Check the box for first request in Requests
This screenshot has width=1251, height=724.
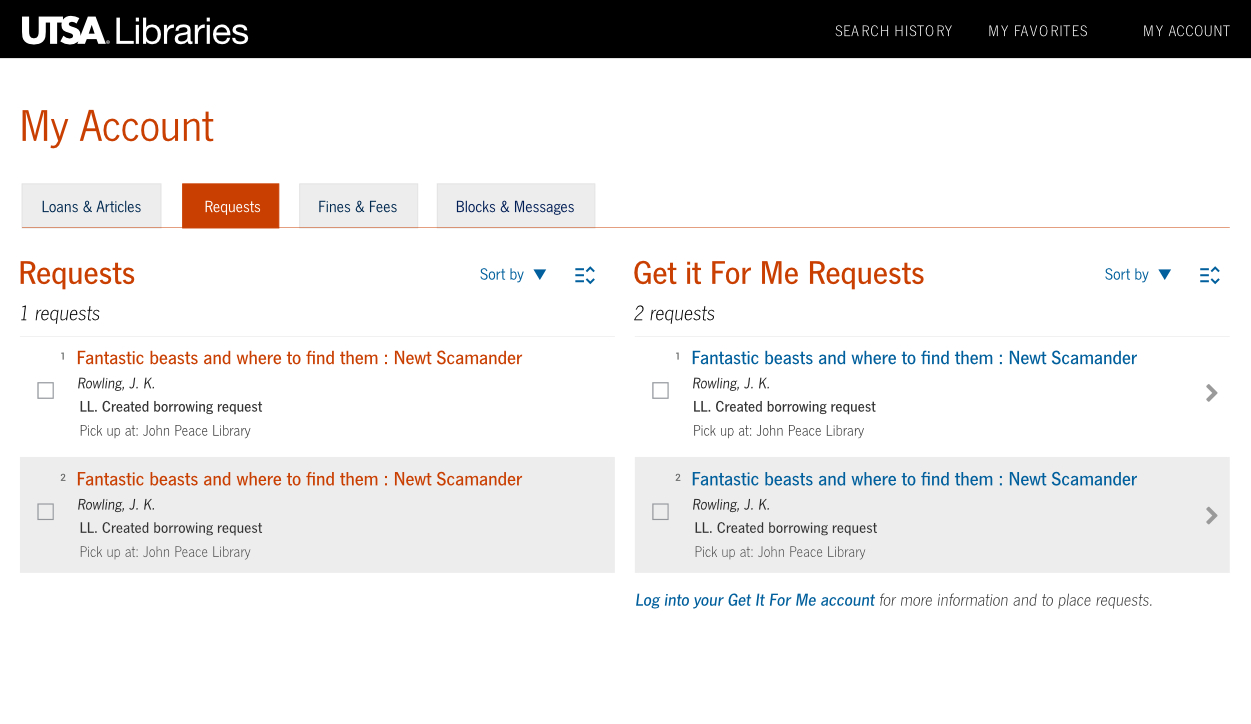45,390
